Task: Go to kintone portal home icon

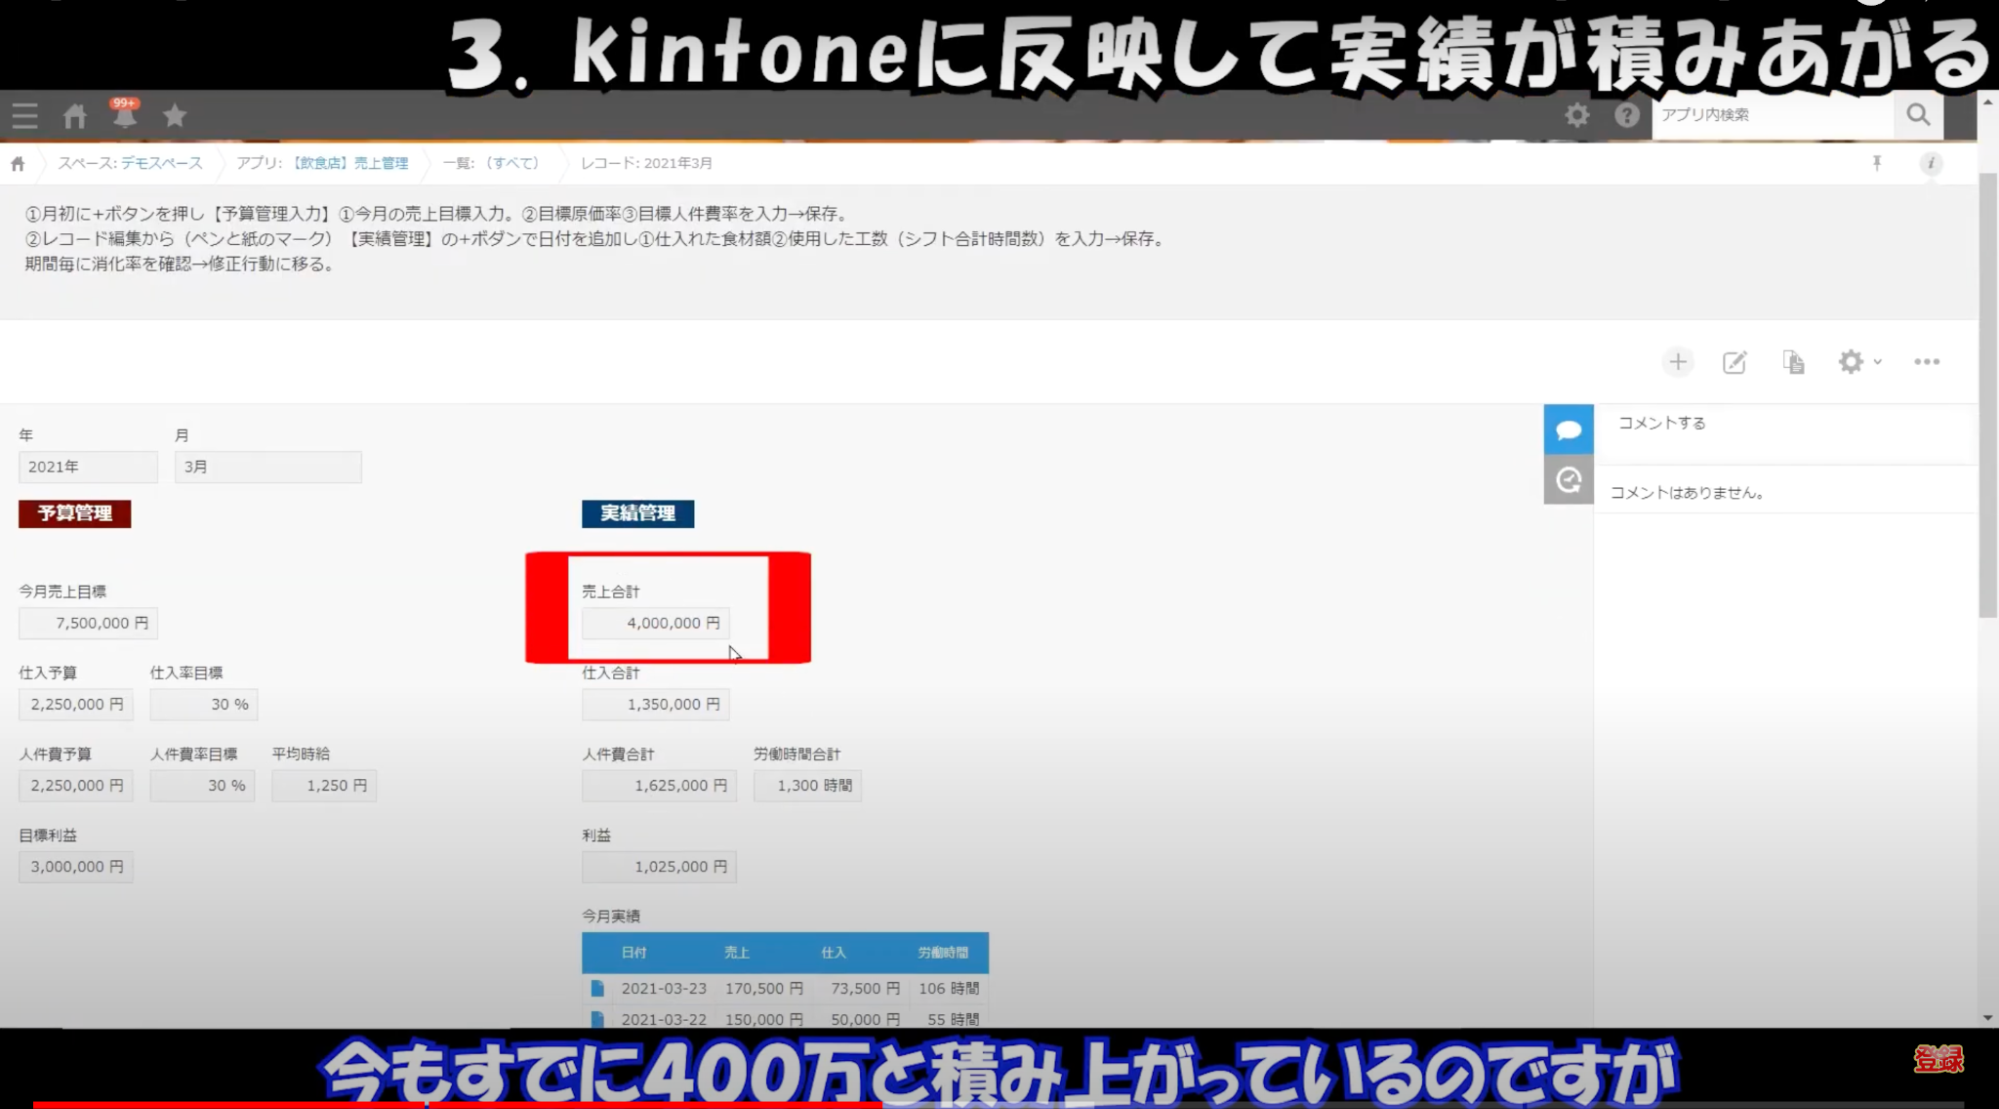Action: tap(75, 116)
